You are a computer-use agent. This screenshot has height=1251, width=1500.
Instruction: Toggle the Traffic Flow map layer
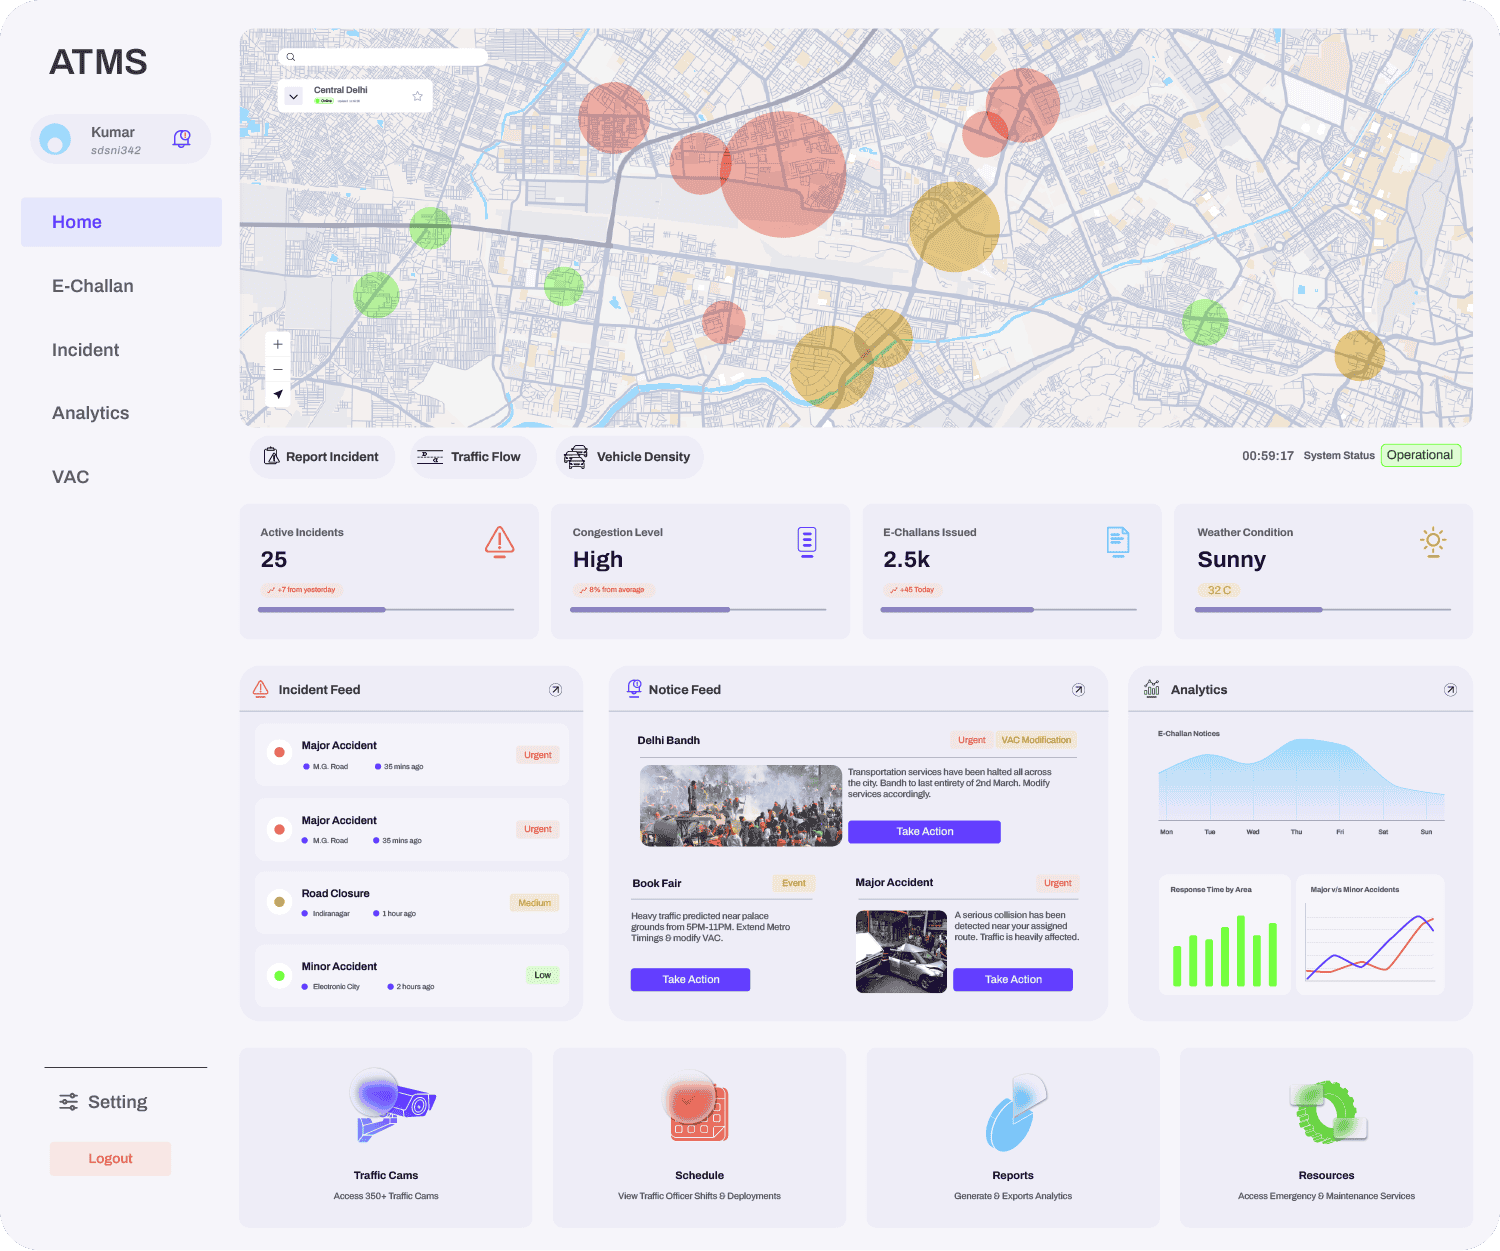(x=469, y=457)
